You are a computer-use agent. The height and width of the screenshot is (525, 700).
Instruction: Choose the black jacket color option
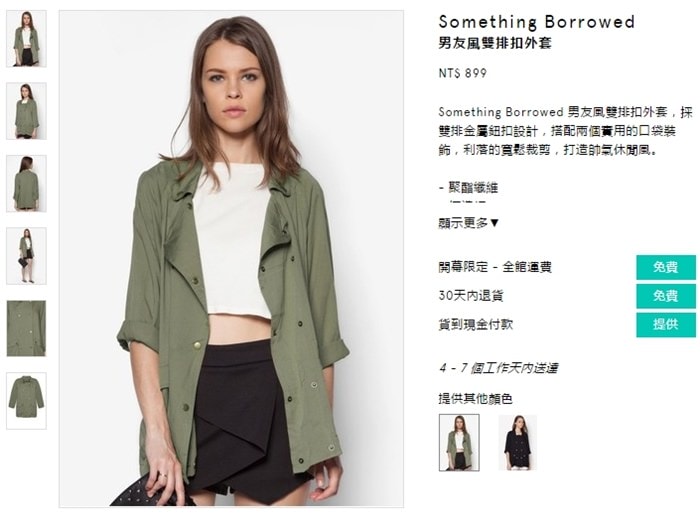[517, 442]
